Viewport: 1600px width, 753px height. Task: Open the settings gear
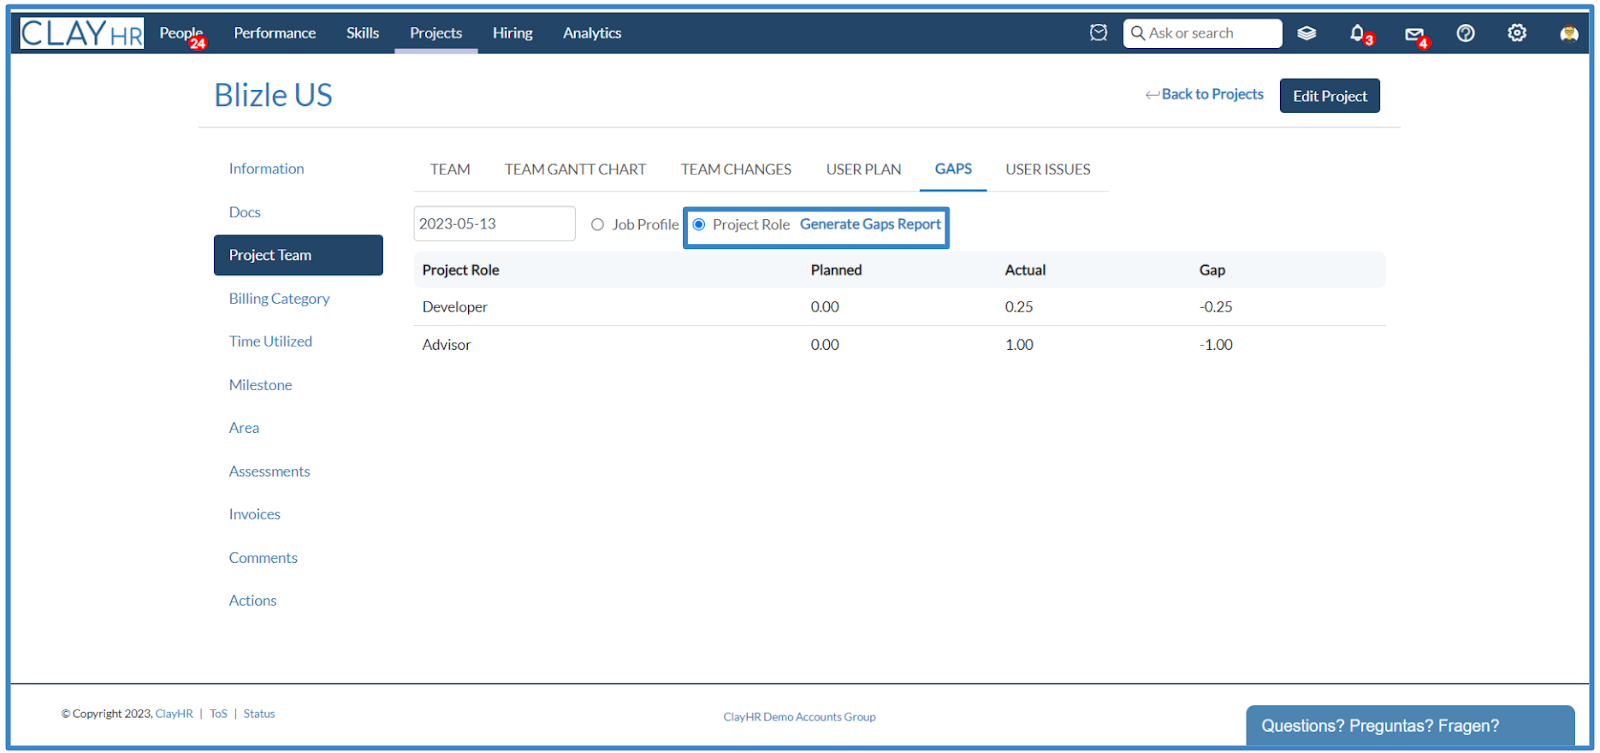(x=1517, y=33)
